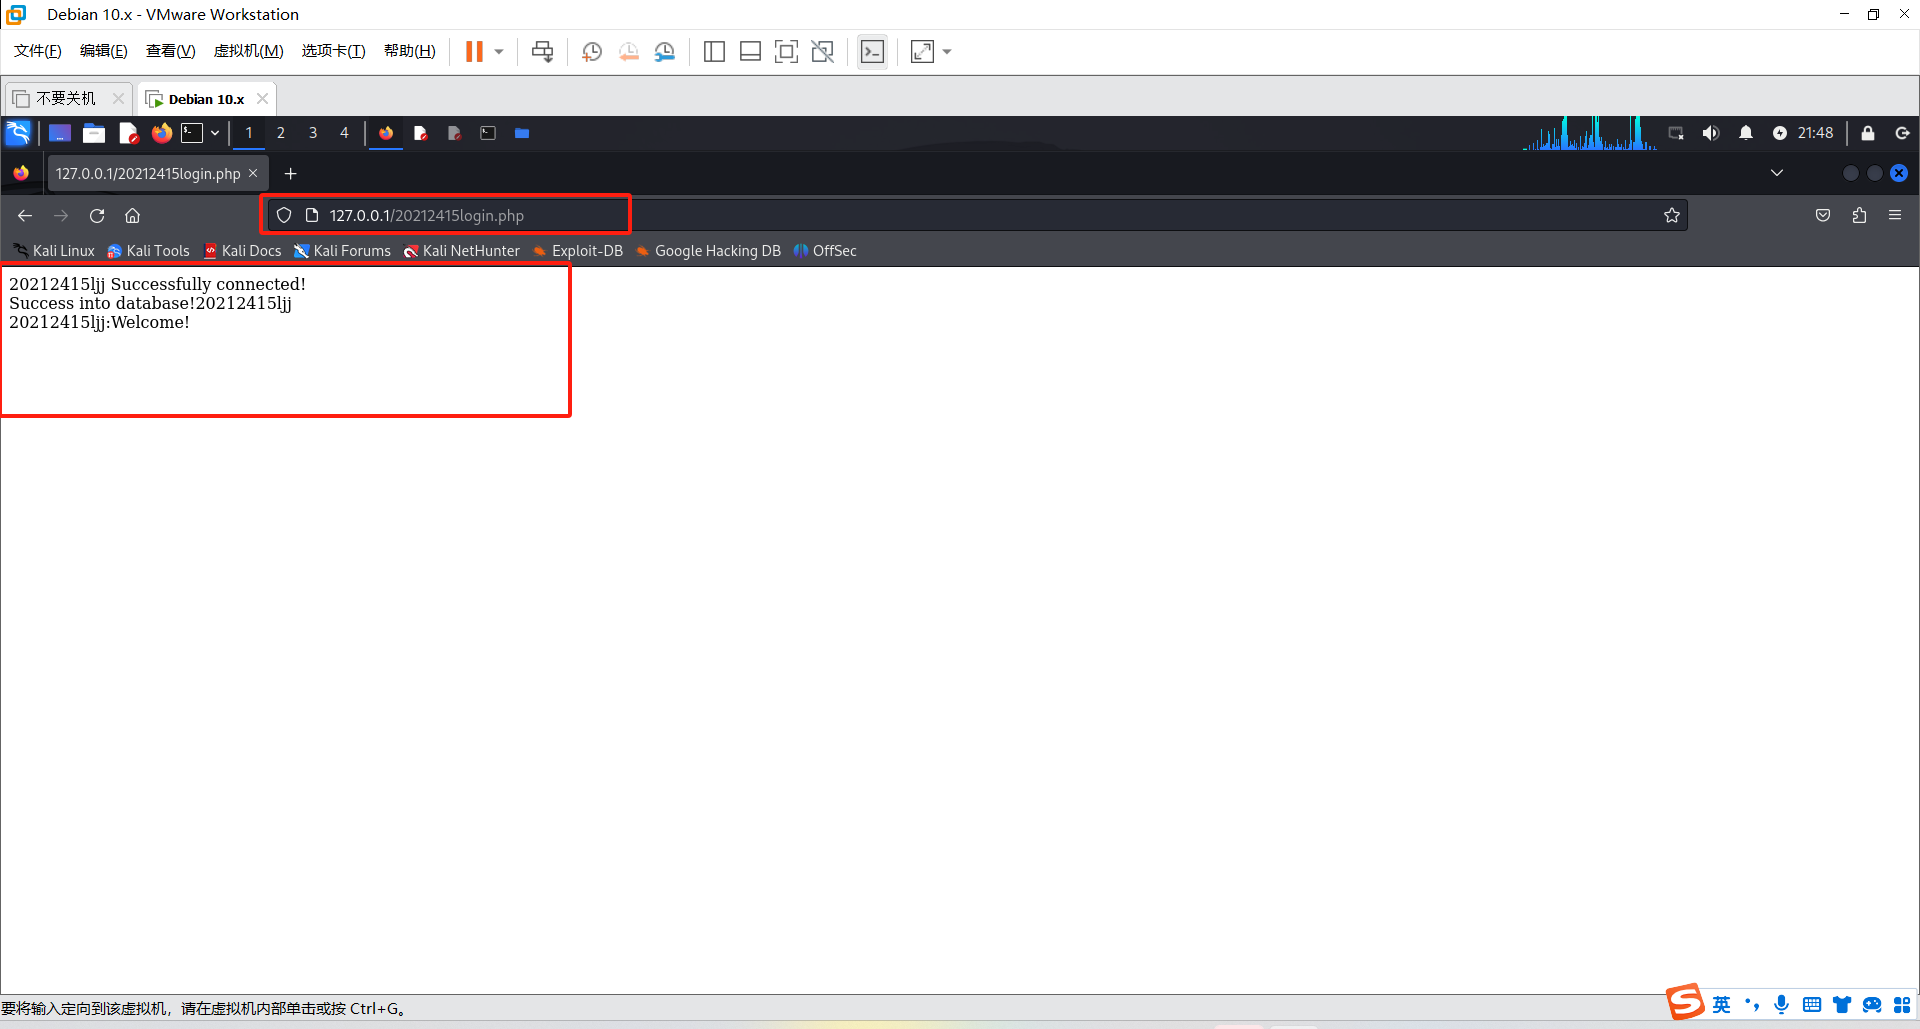1920x1029 pixels.
Task: Expand the terminal launcher dropdown arrow
Action: (x=215, y=133)
